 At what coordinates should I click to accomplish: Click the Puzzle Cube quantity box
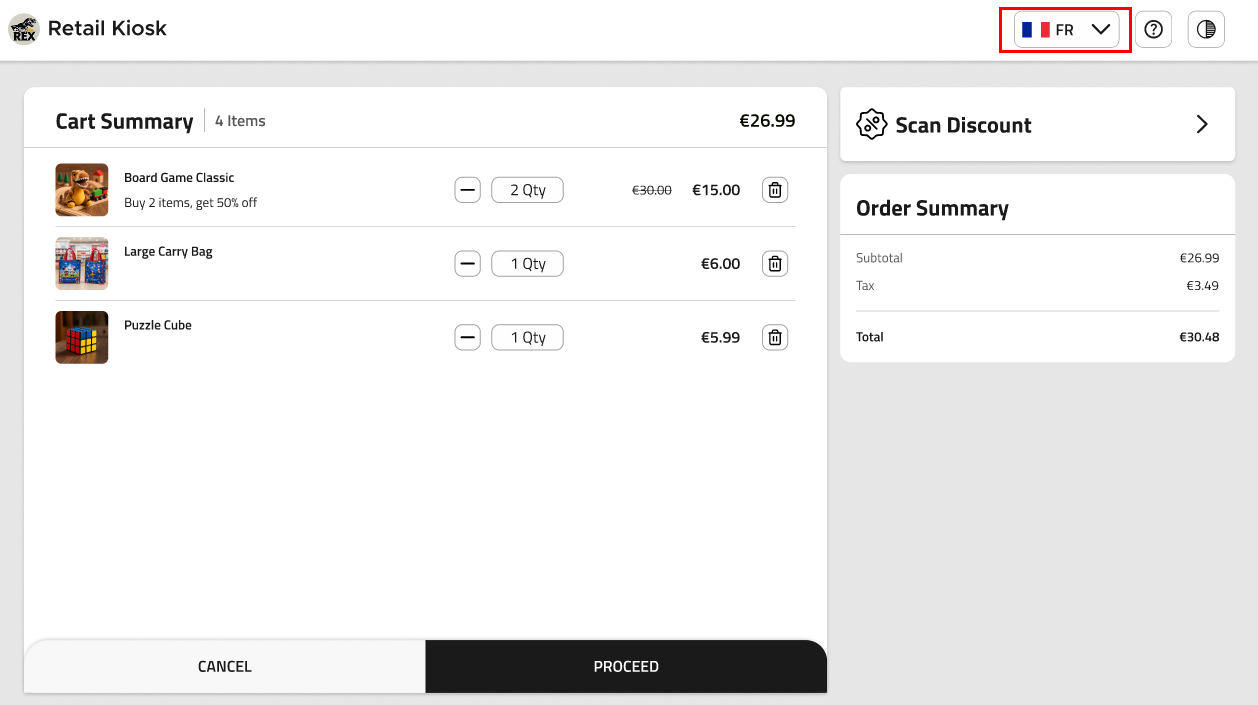click(527, 338)
